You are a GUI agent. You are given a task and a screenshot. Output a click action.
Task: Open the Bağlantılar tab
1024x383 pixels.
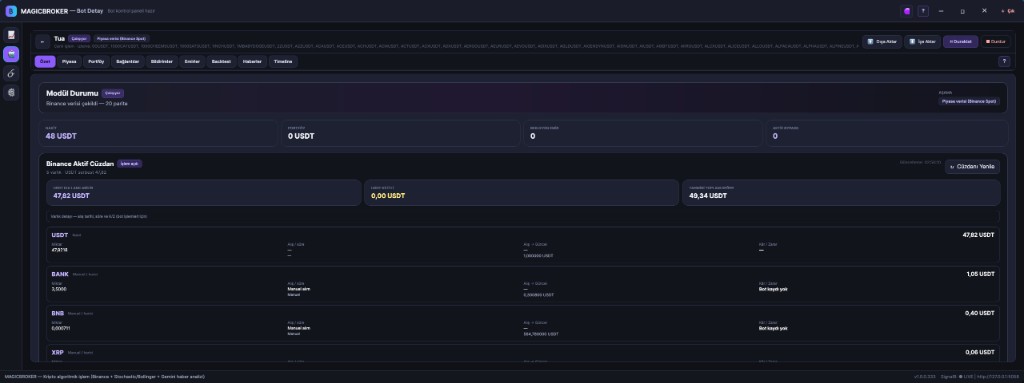point(127,61)
